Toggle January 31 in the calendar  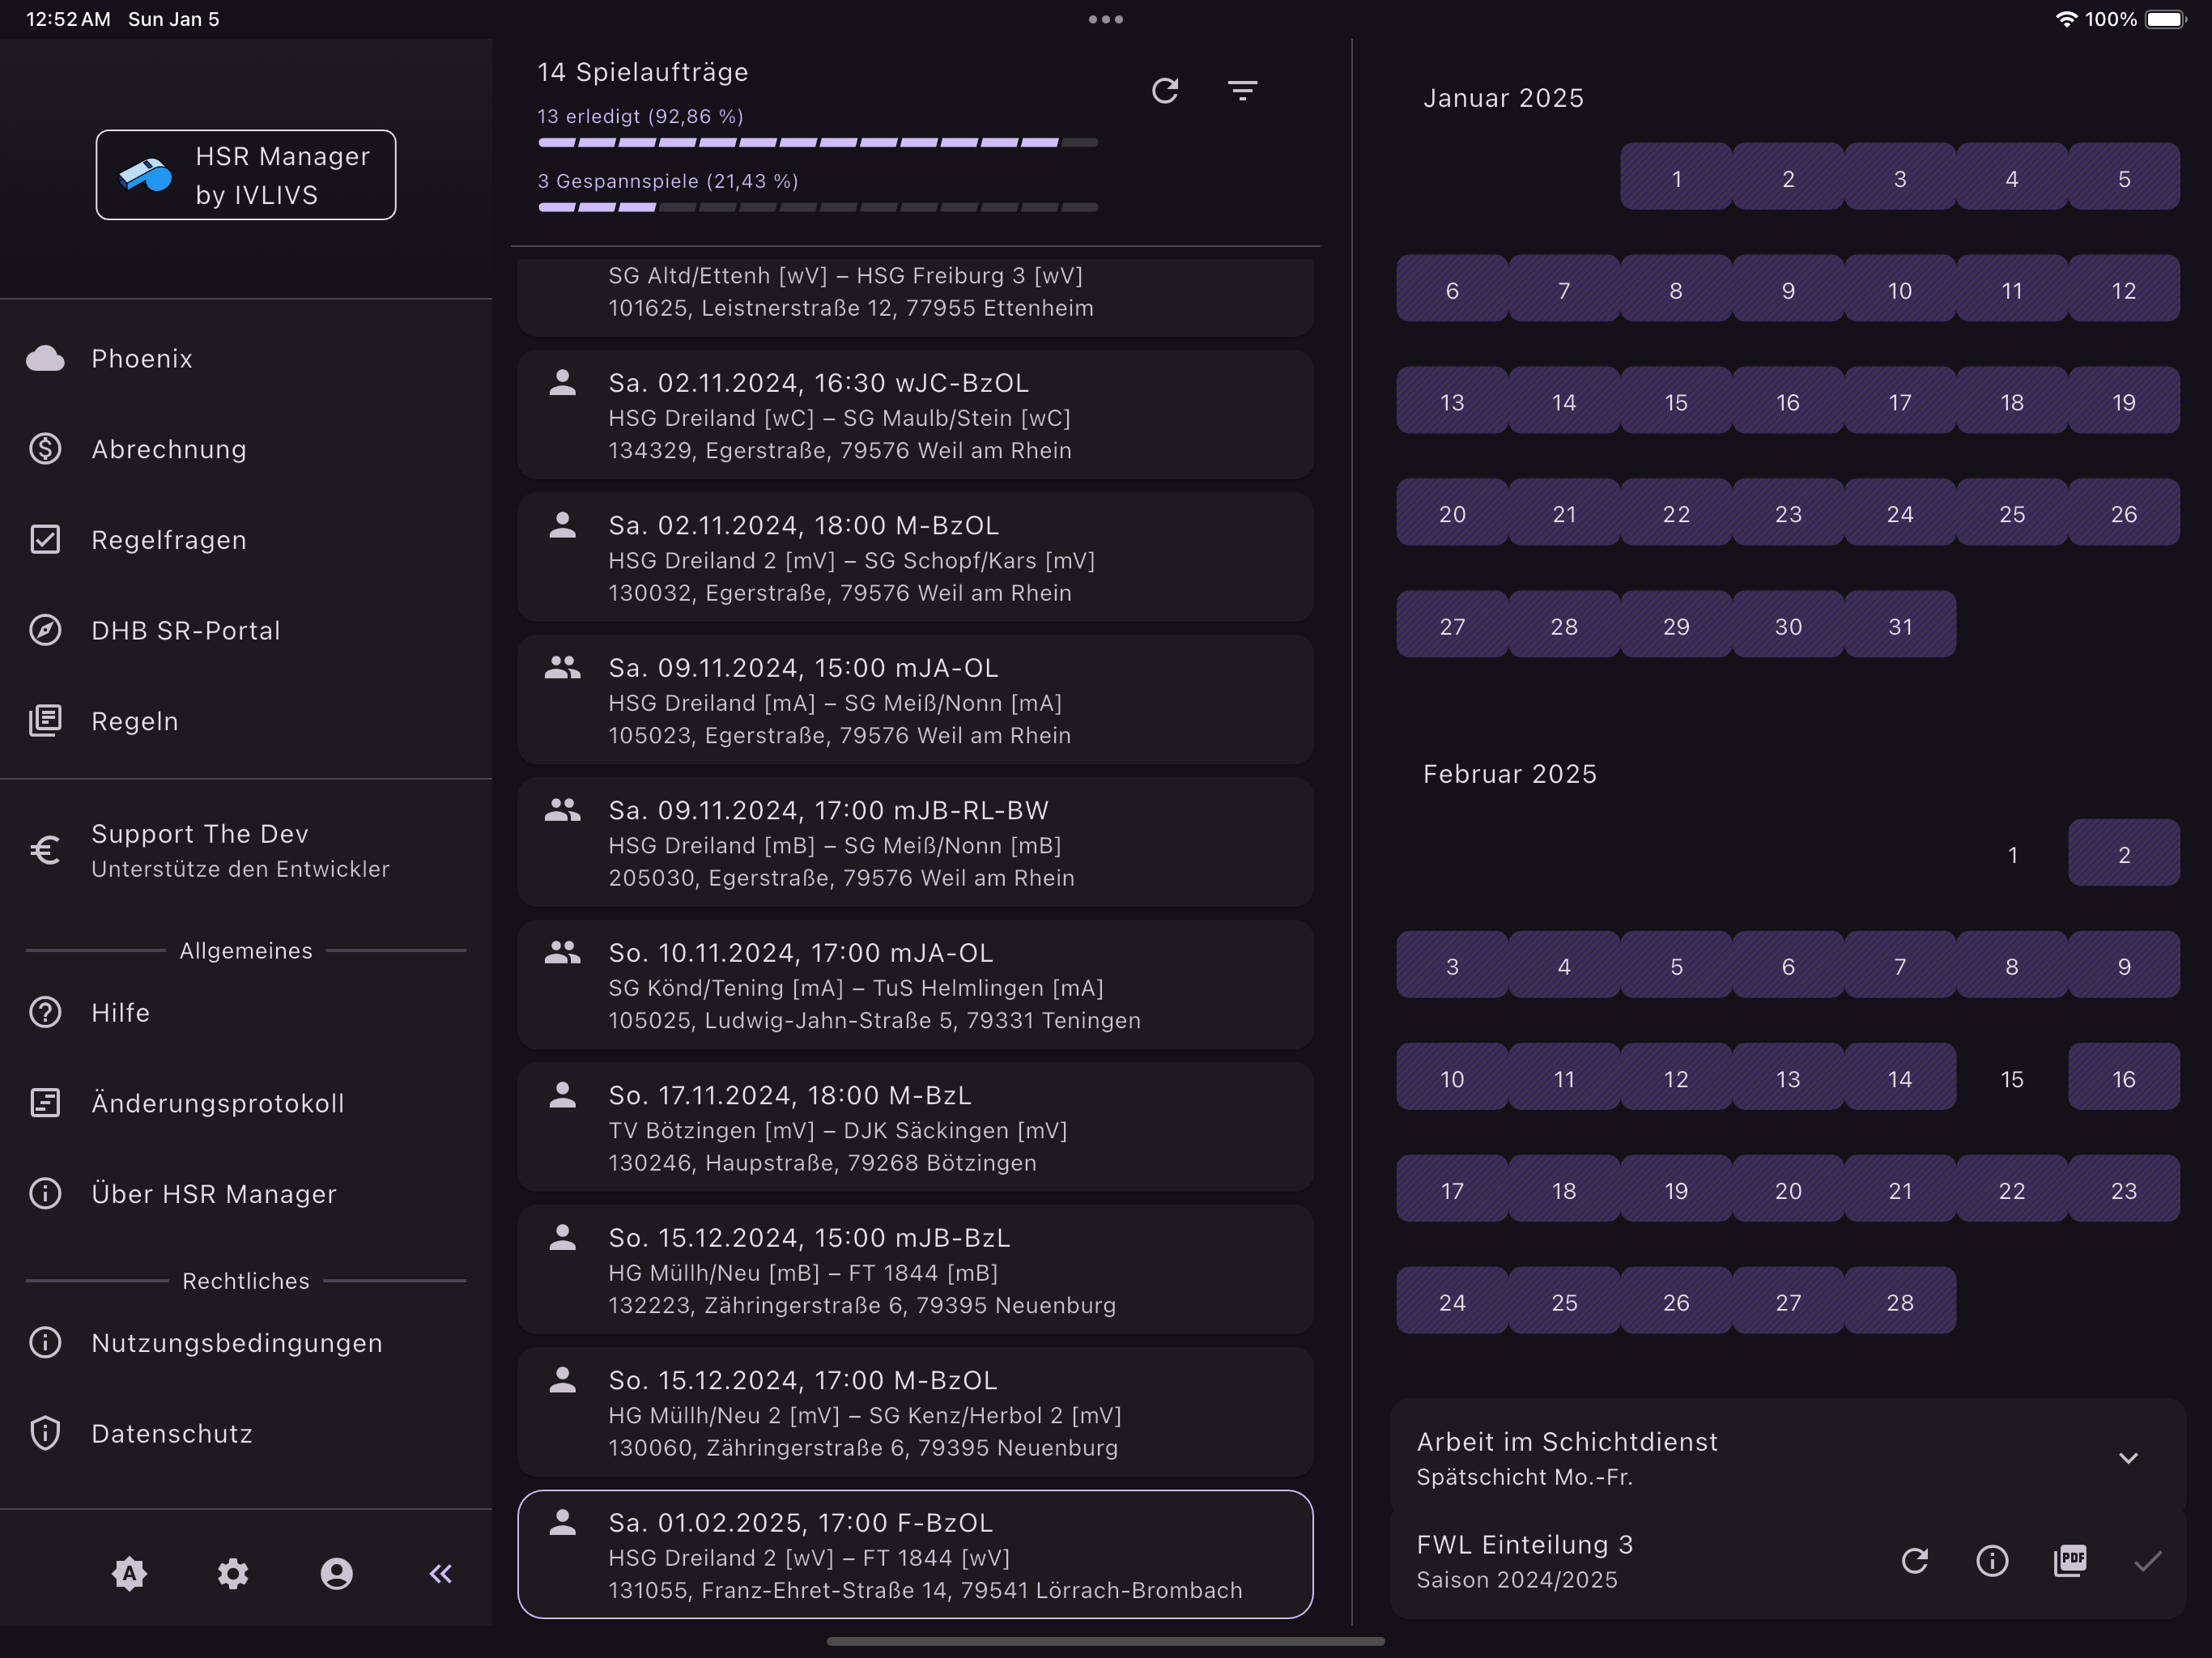pos(1900,625)
